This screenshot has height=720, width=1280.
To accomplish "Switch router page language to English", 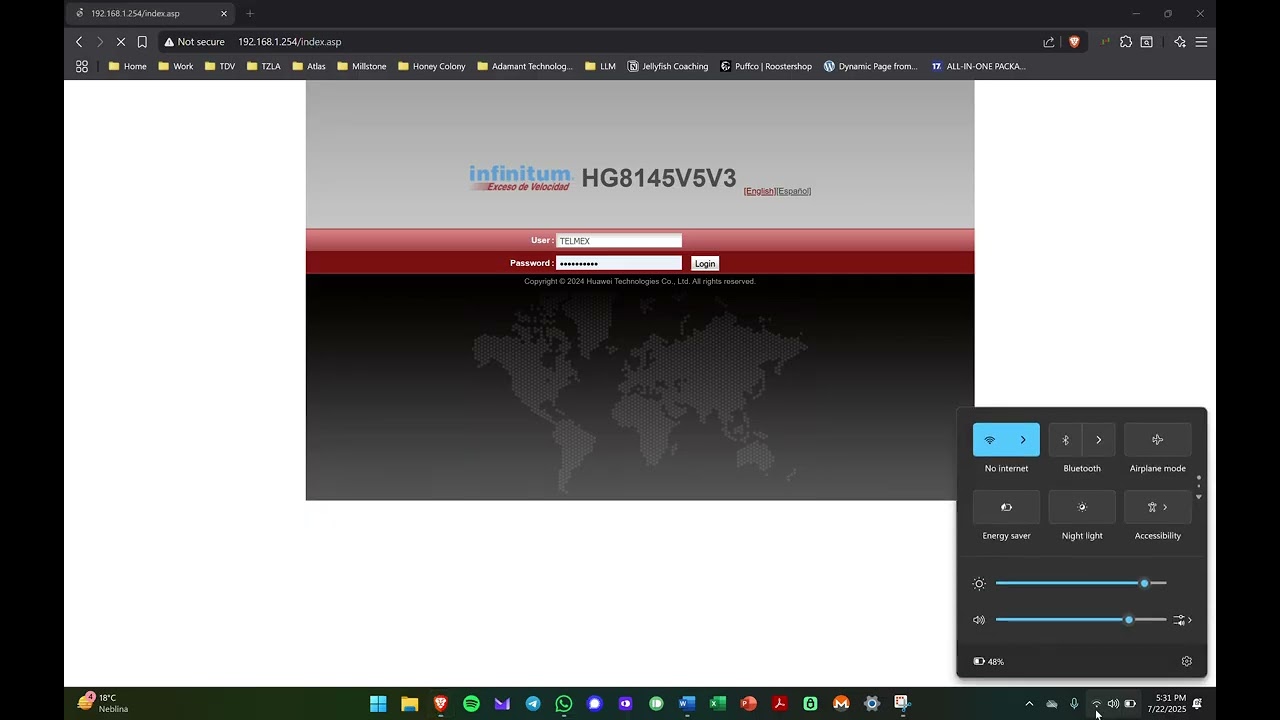I will coord(760,191).
